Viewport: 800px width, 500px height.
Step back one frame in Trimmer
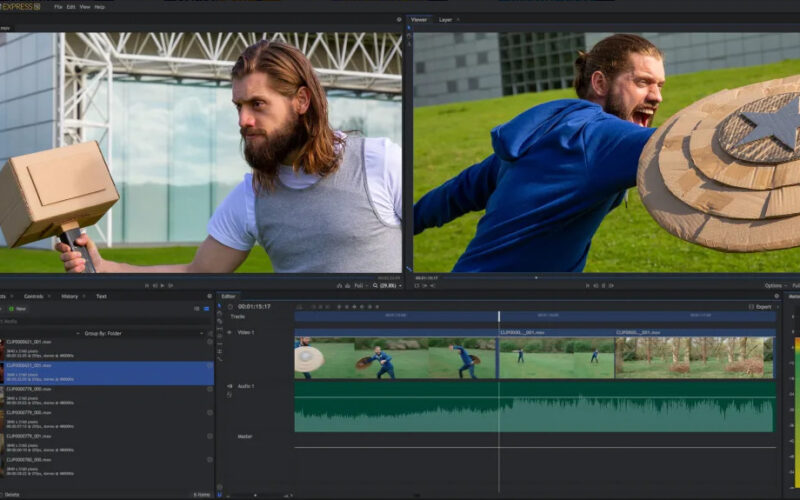(155, 286)
